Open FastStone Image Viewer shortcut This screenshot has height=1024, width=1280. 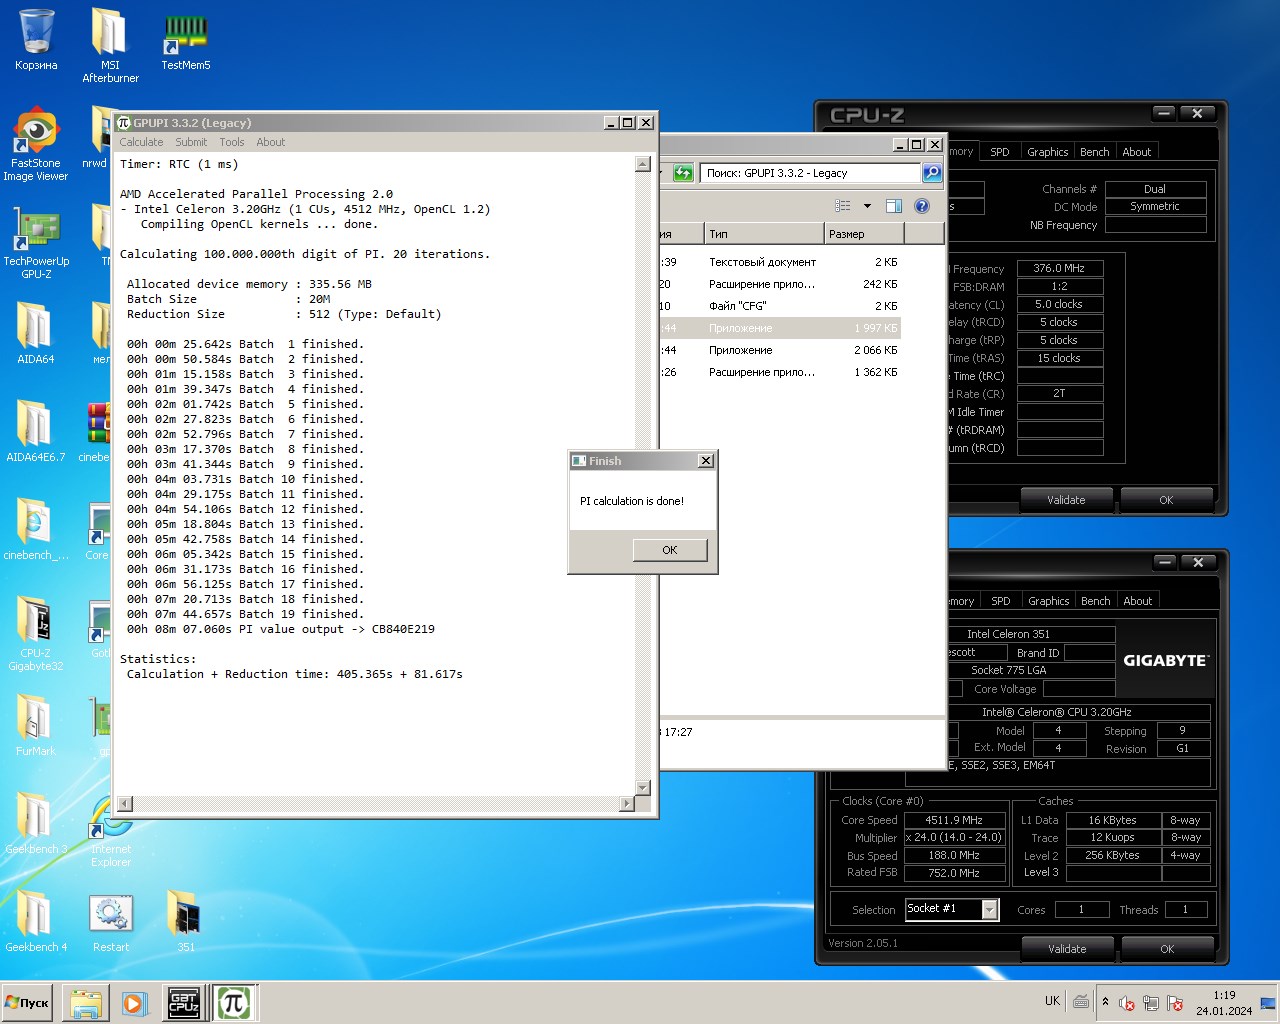point(36,144)
